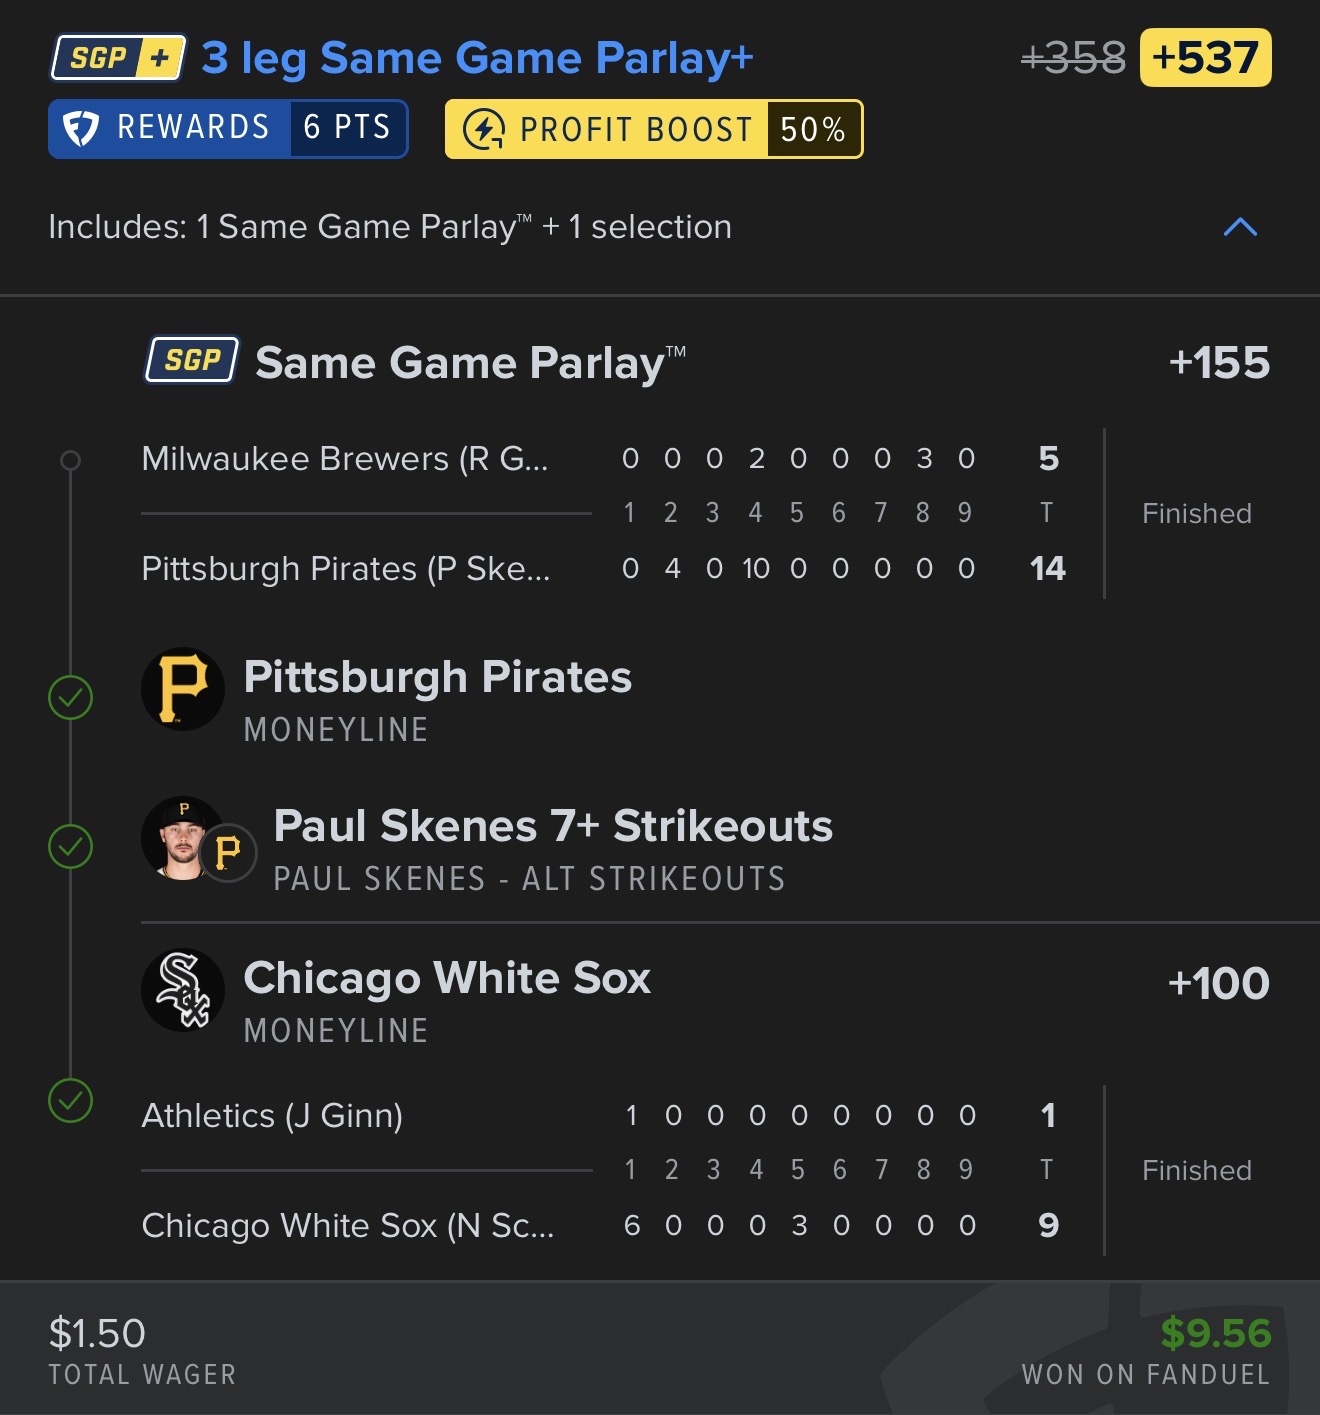Click the small Pirates logo on Skenes photo
Image resolution: width=1320 pixels, height=1415 pixels.
pyautogui.click(x=228, y=852)
